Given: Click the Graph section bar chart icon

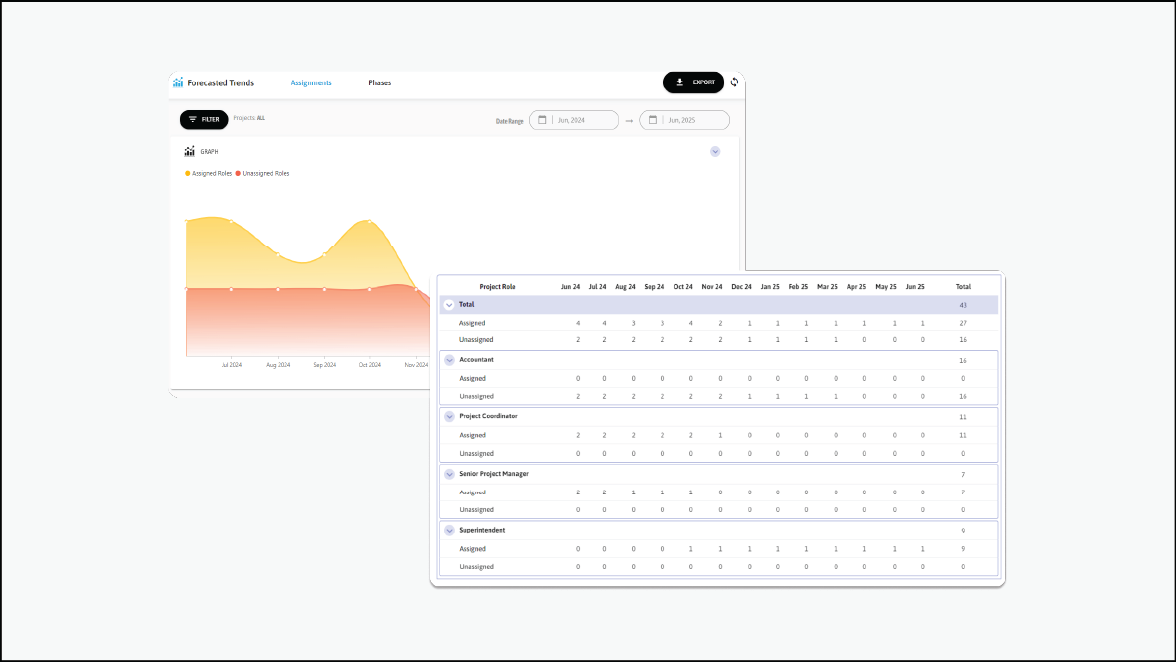Looking at the screenshot, I should pyautogui.click(x=189, y=152).
